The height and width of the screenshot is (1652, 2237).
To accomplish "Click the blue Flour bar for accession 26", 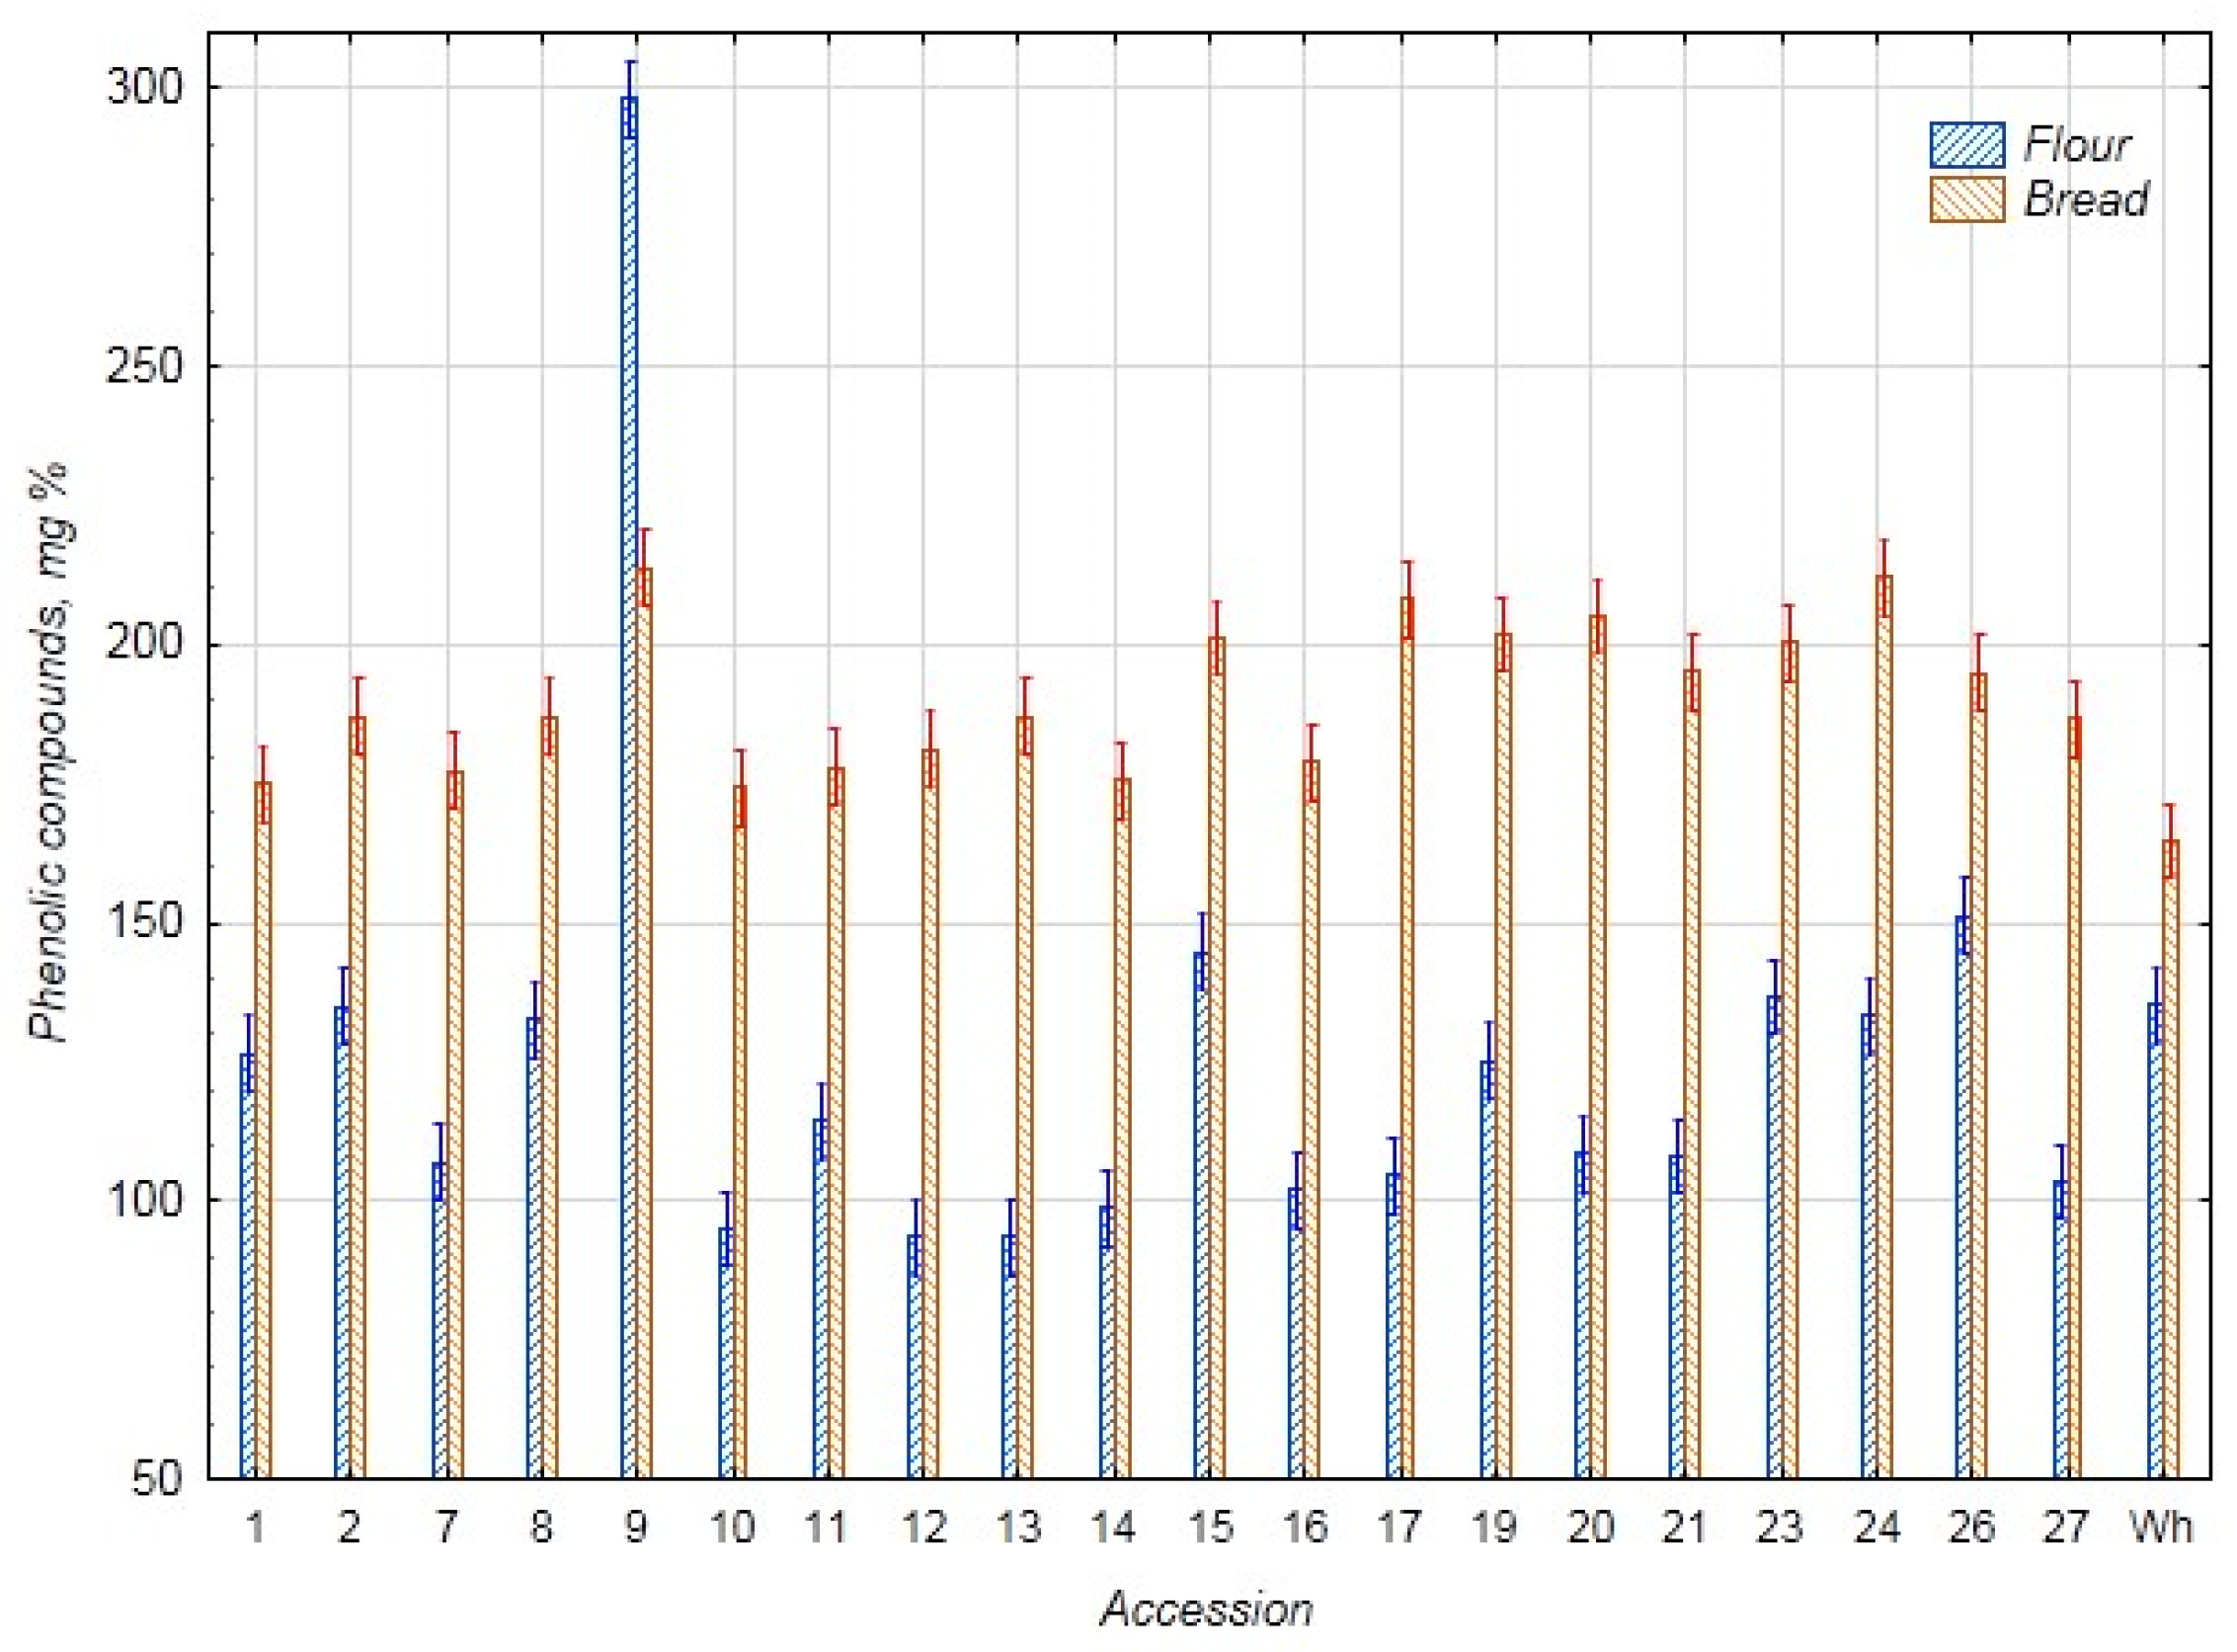I will [x=1963, y=1200].
